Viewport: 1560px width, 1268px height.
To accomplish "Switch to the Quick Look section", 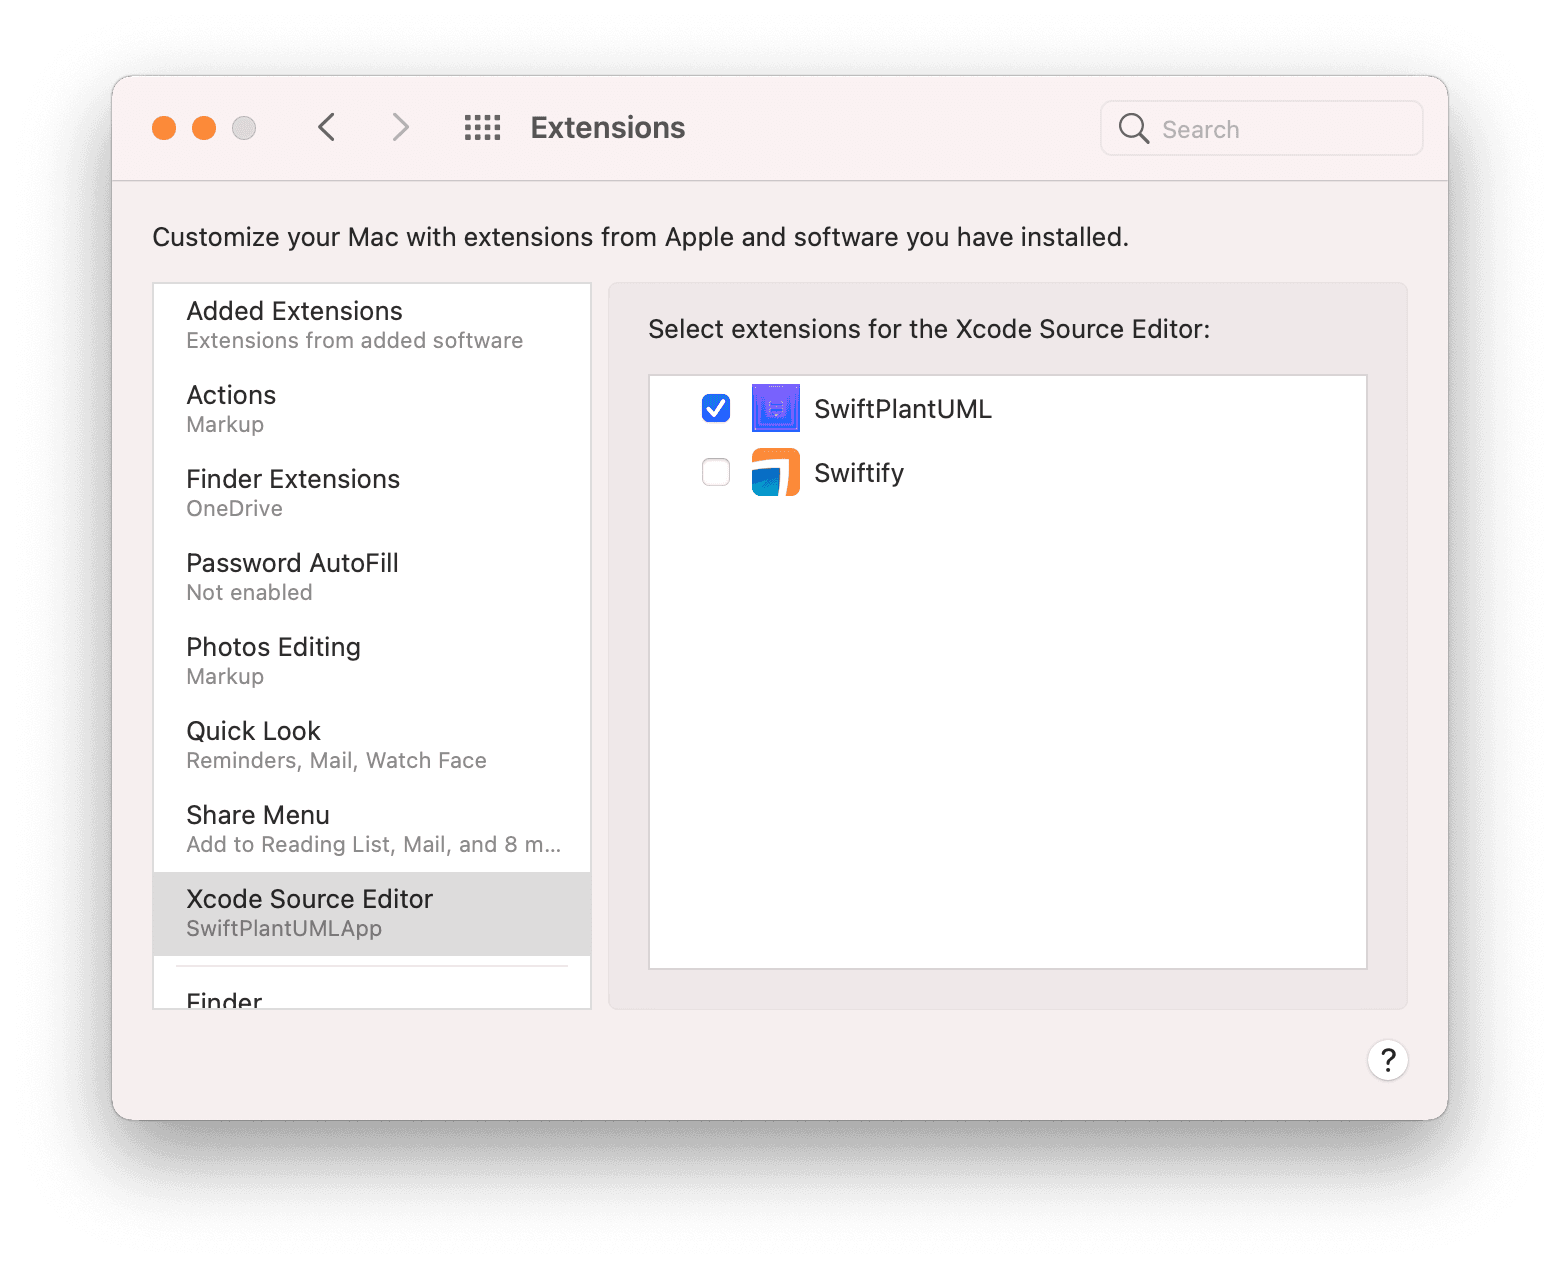I will click(x=253, y=743).
